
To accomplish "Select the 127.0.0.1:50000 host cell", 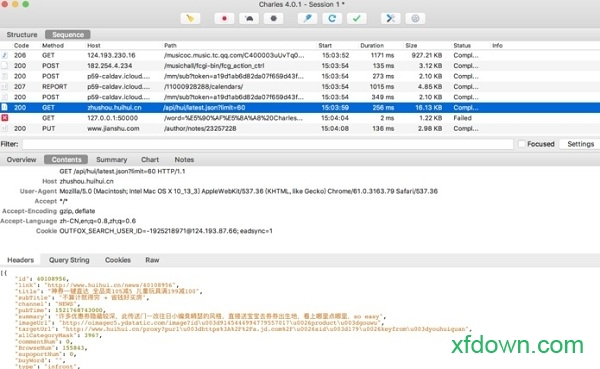I will click(112, 118).
